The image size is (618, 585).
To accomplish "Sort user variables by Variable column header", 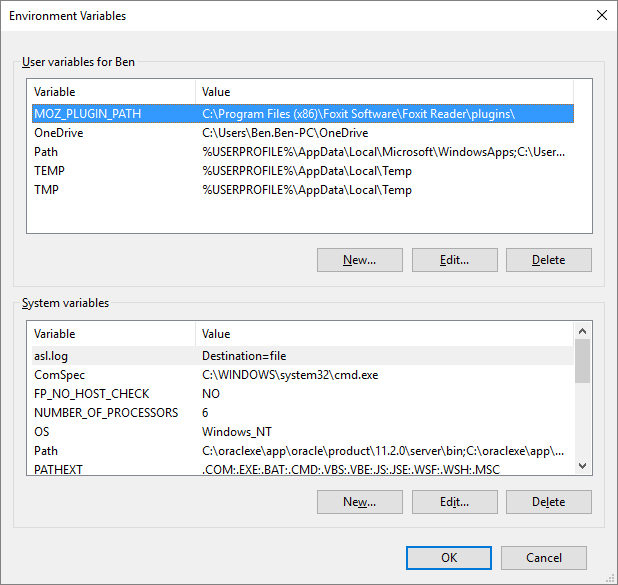I will point(110,92).
